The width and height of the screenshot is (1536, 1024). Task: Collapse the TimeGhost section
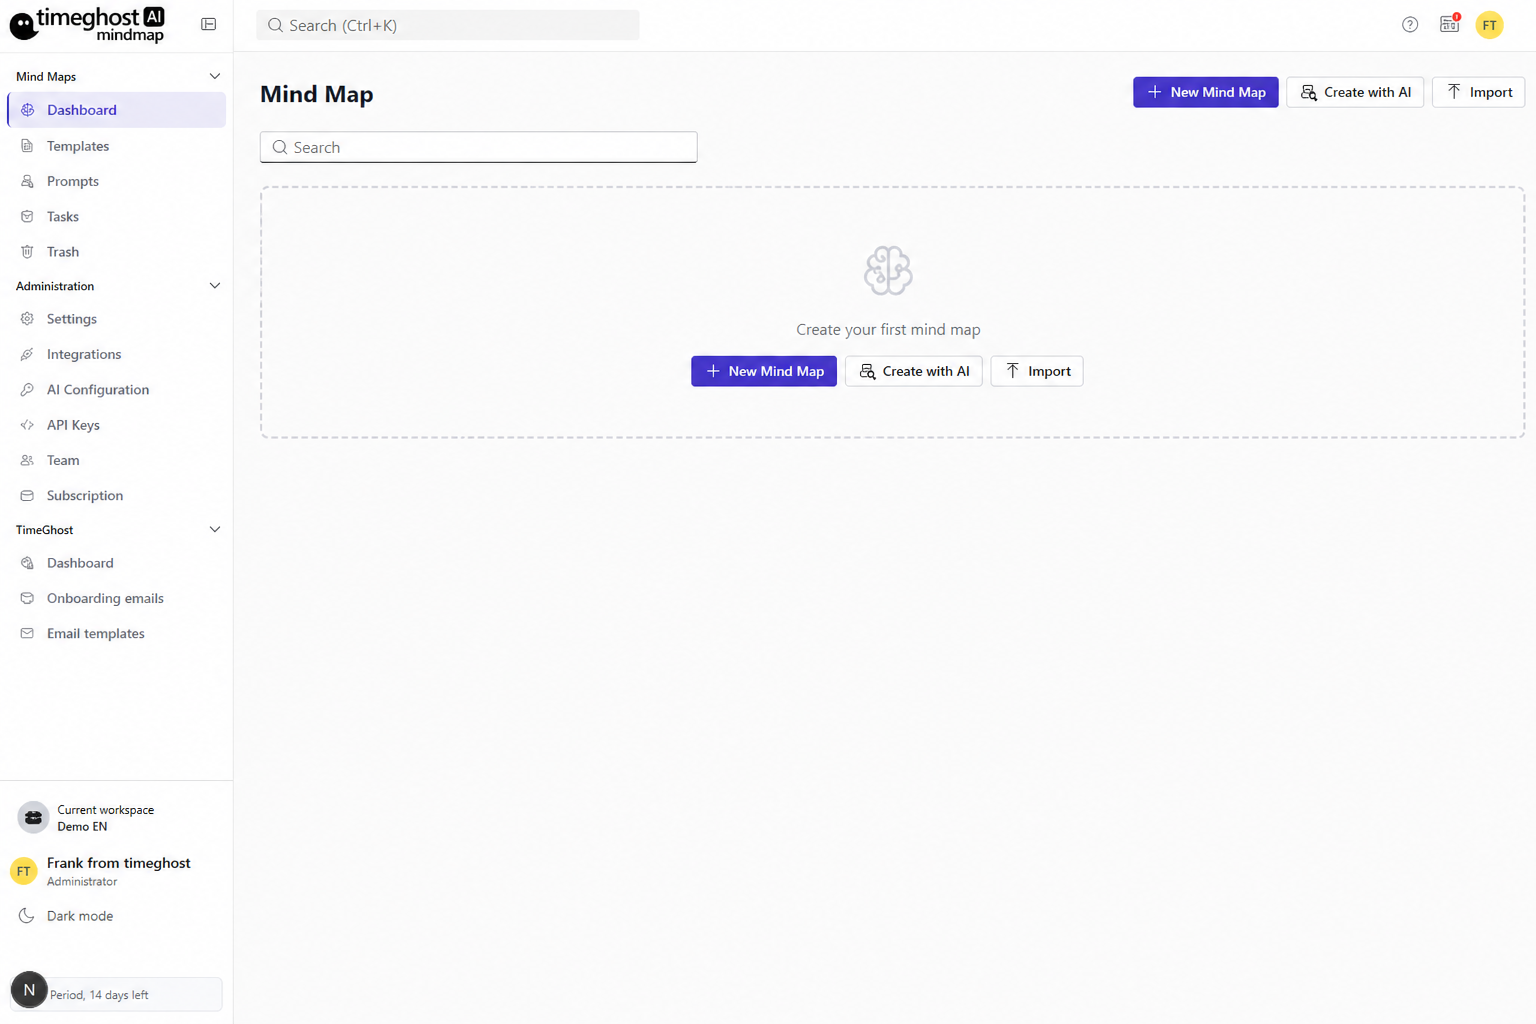[214, 530]
